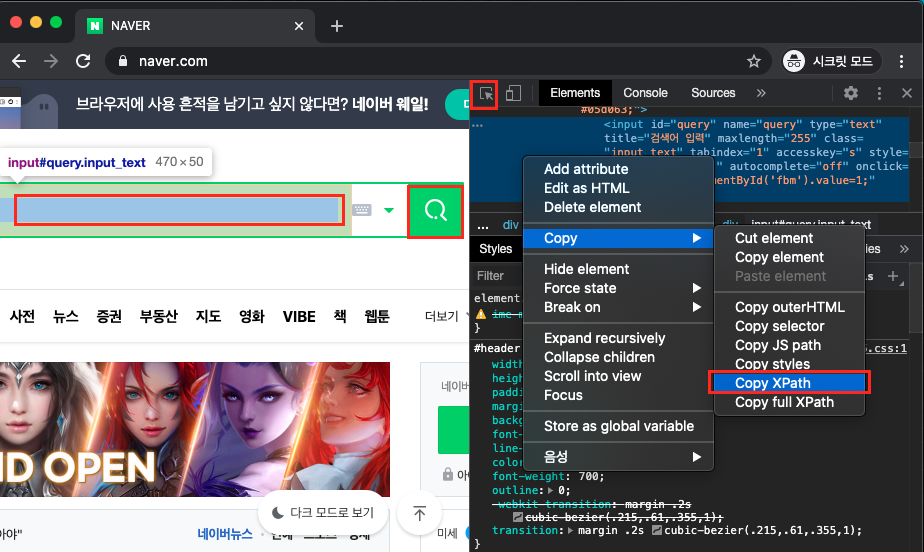Select Cut element
This screenshot has height=552, width=924.
point(789,238)
